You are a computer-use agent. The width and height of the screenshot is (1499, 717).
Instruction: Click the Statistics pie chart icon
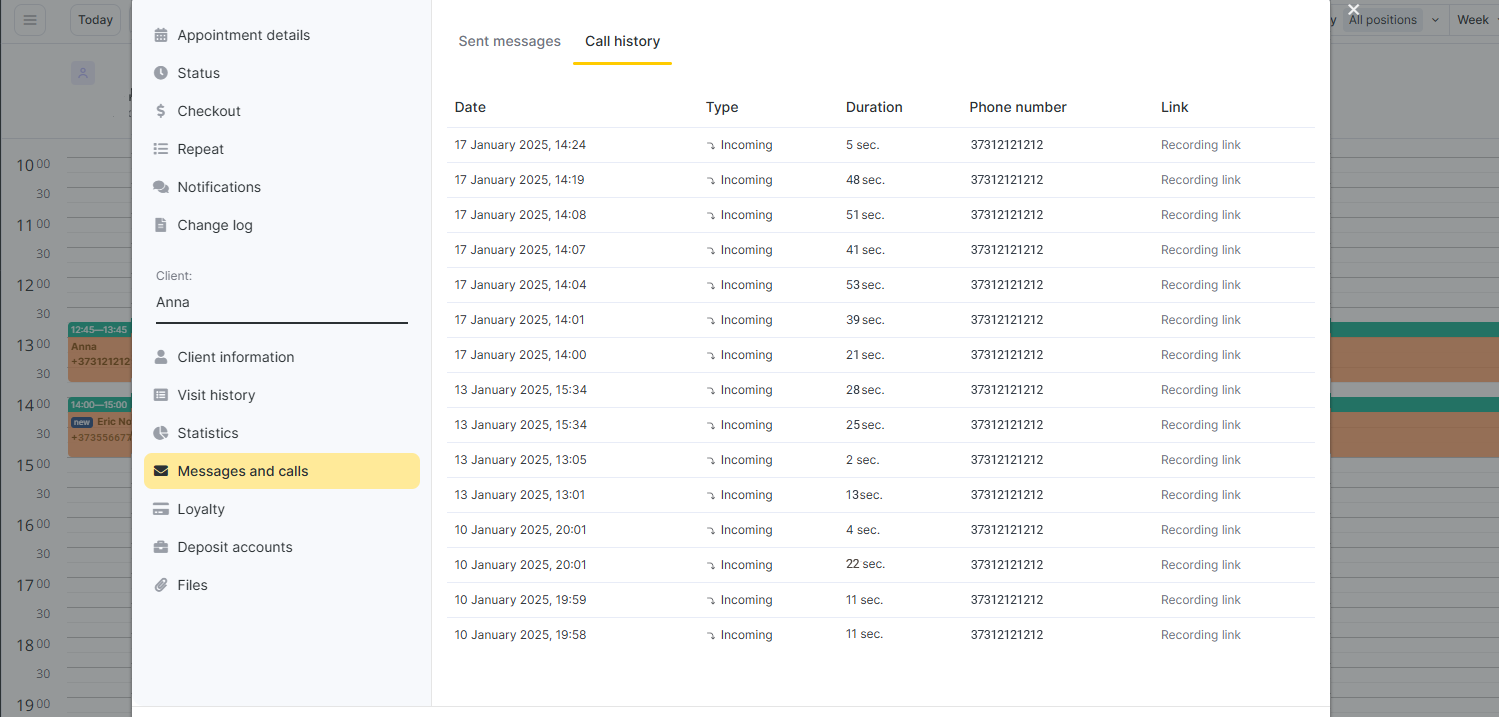pyautogui.click(x=161, y=433)
